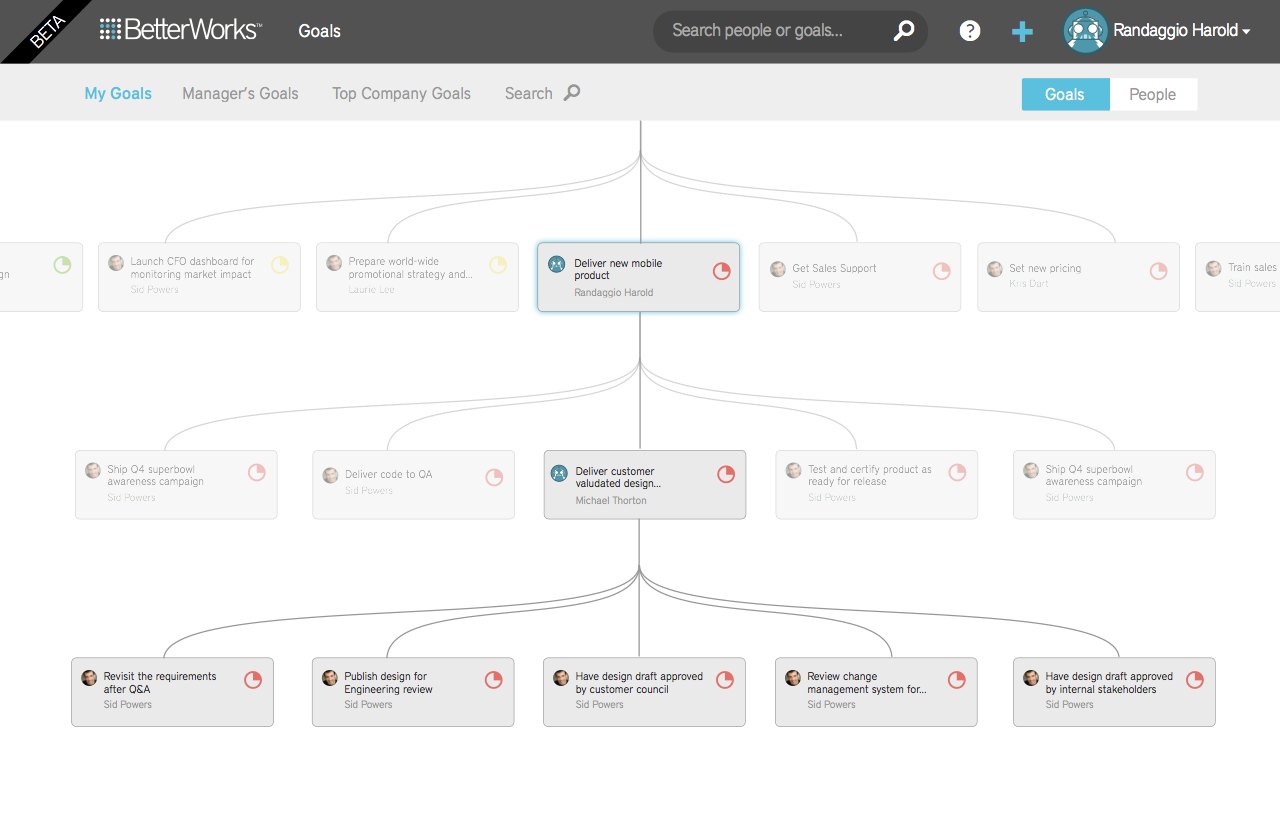Switch to My Goals tab

click(118, 93)
